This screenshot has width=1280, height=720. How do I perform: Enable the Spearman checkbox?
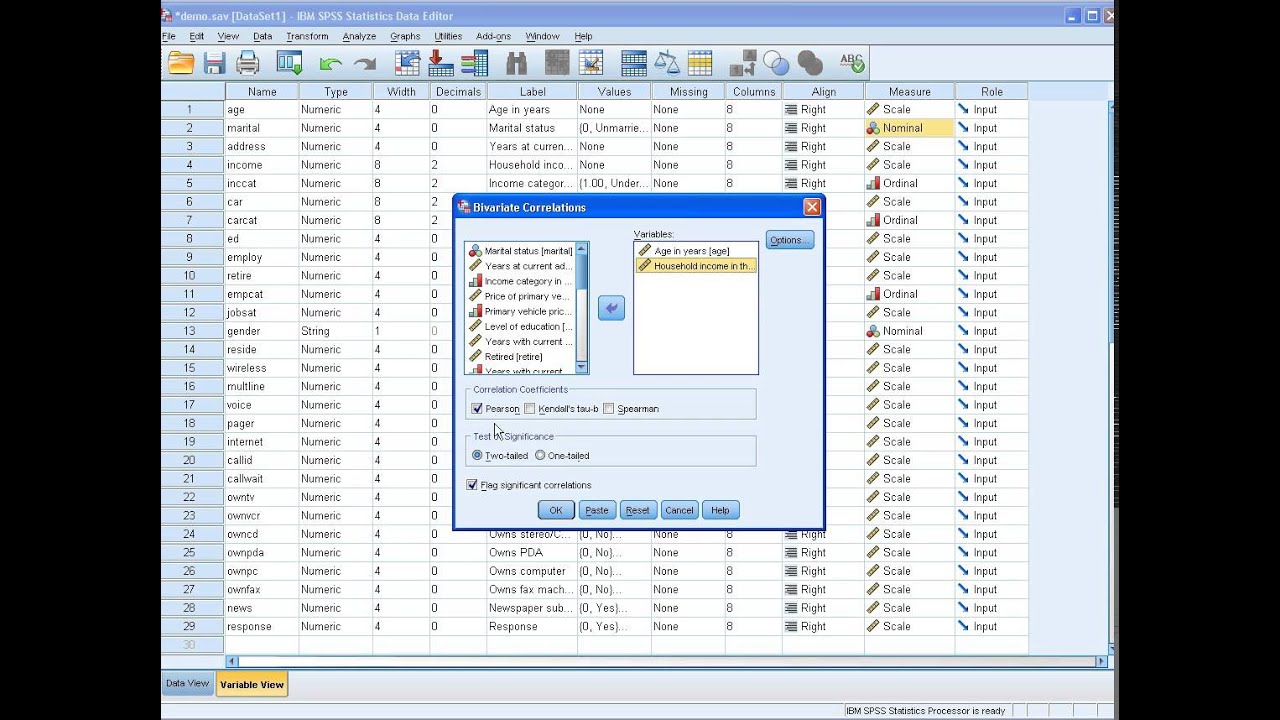pyautogui.click(x=608, y=408)
